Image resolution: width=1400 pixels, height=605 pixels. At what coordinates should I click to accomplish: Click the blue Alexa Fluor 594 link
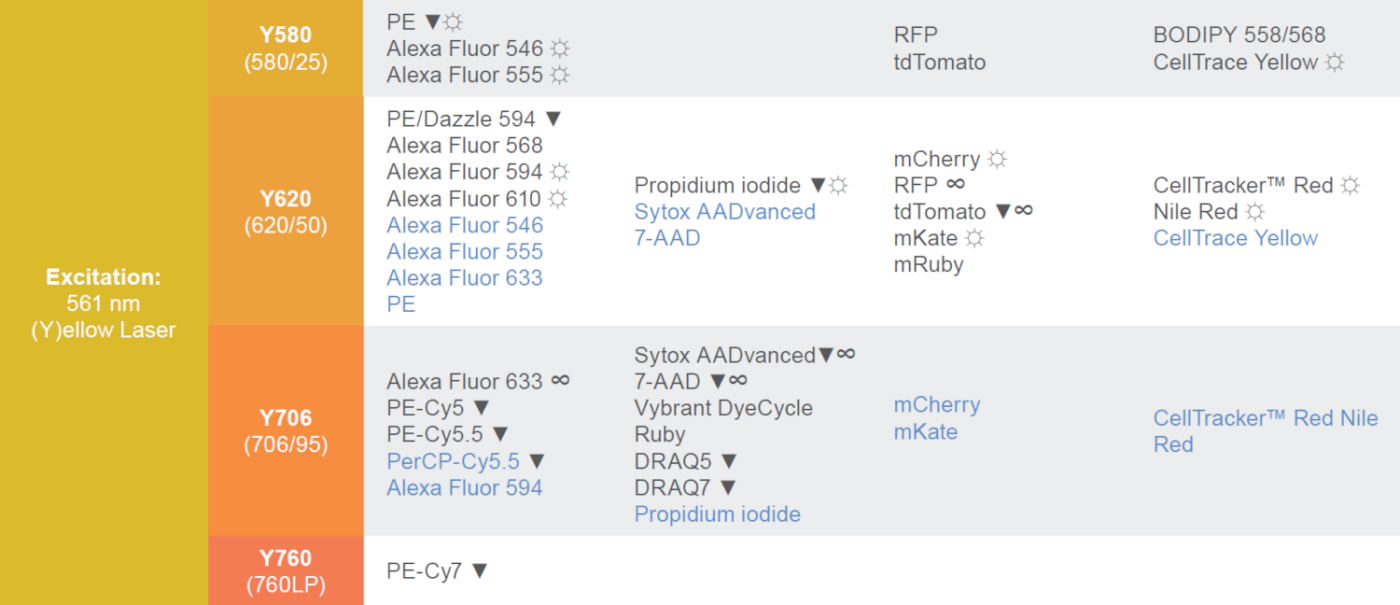(464, 488)
